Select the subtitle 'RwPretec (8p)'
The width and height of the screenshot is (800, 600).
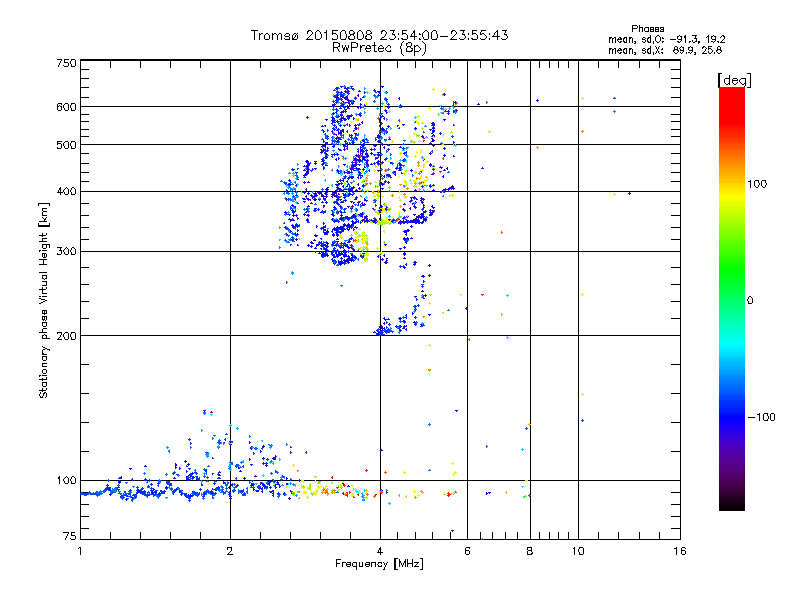pos(379,48)
